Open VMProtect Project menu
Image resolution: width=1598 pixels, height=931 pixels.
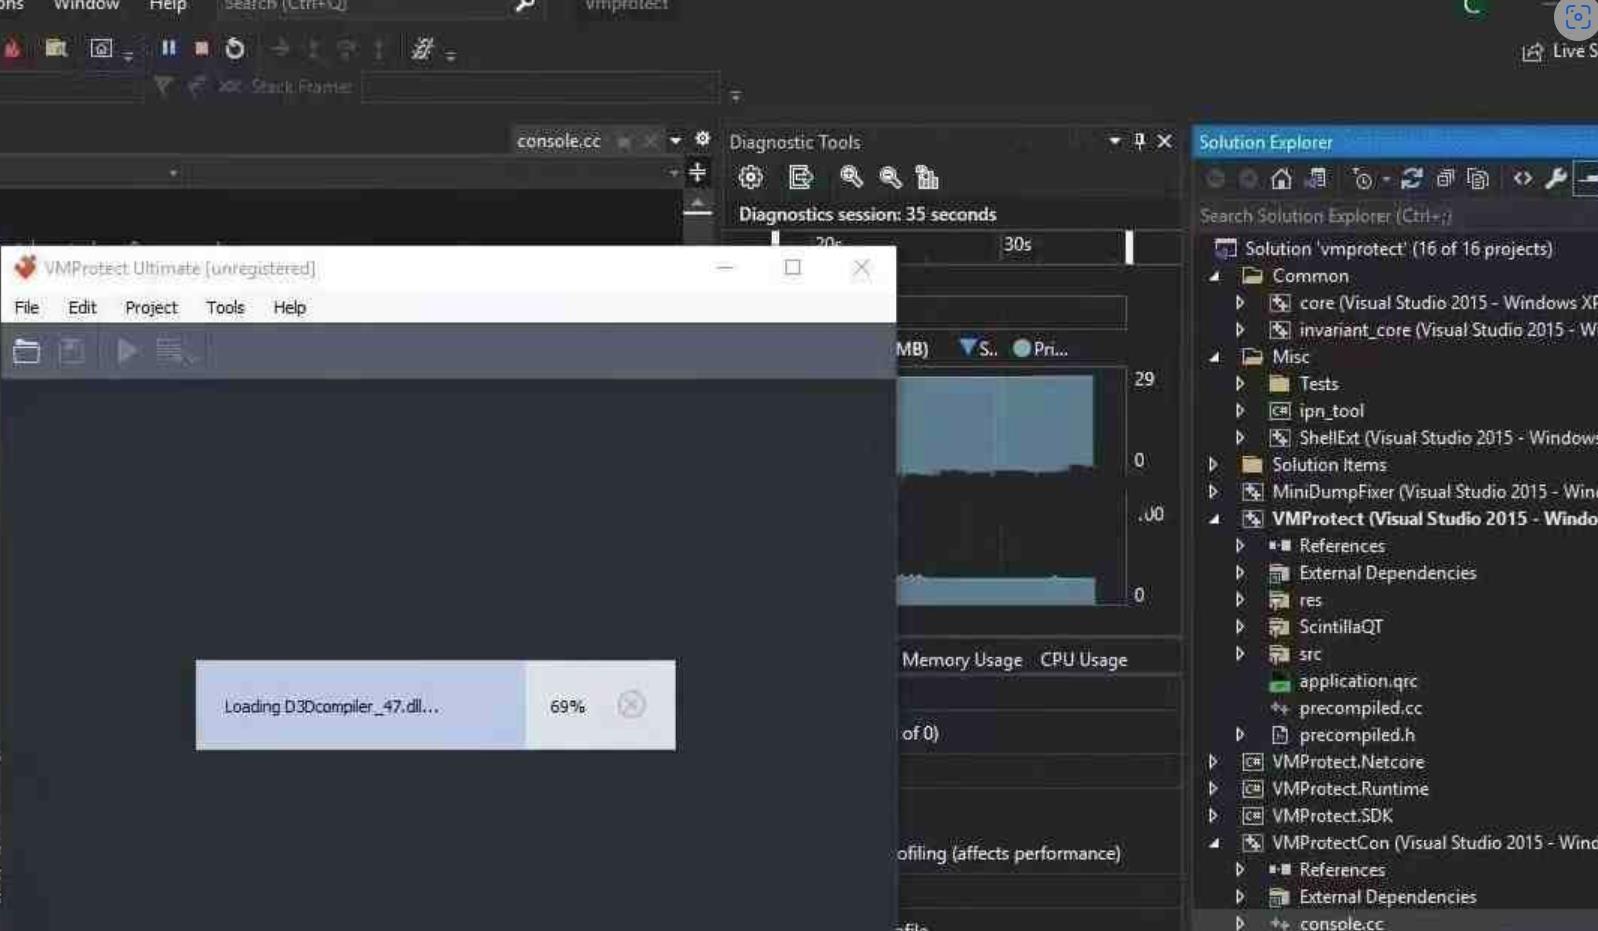tap(151, 307)
